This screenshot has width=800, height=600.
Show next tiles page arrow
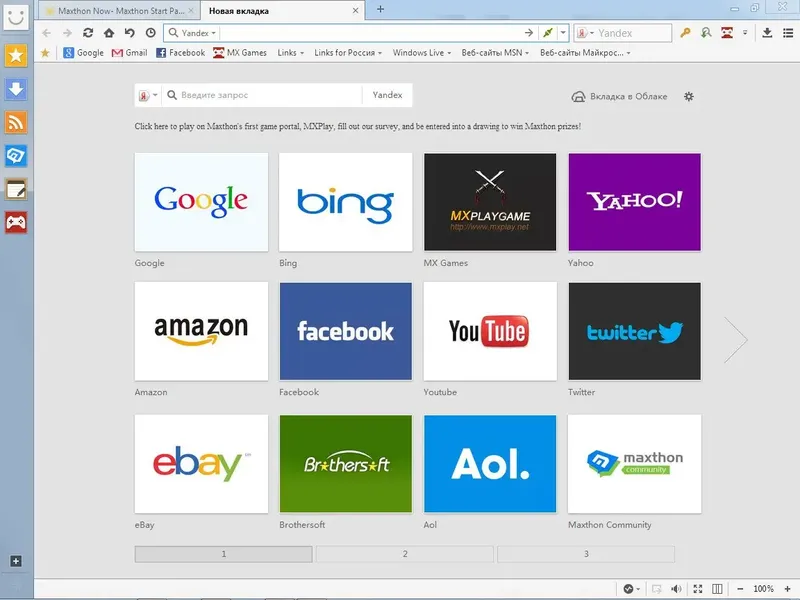click(736, 340)
